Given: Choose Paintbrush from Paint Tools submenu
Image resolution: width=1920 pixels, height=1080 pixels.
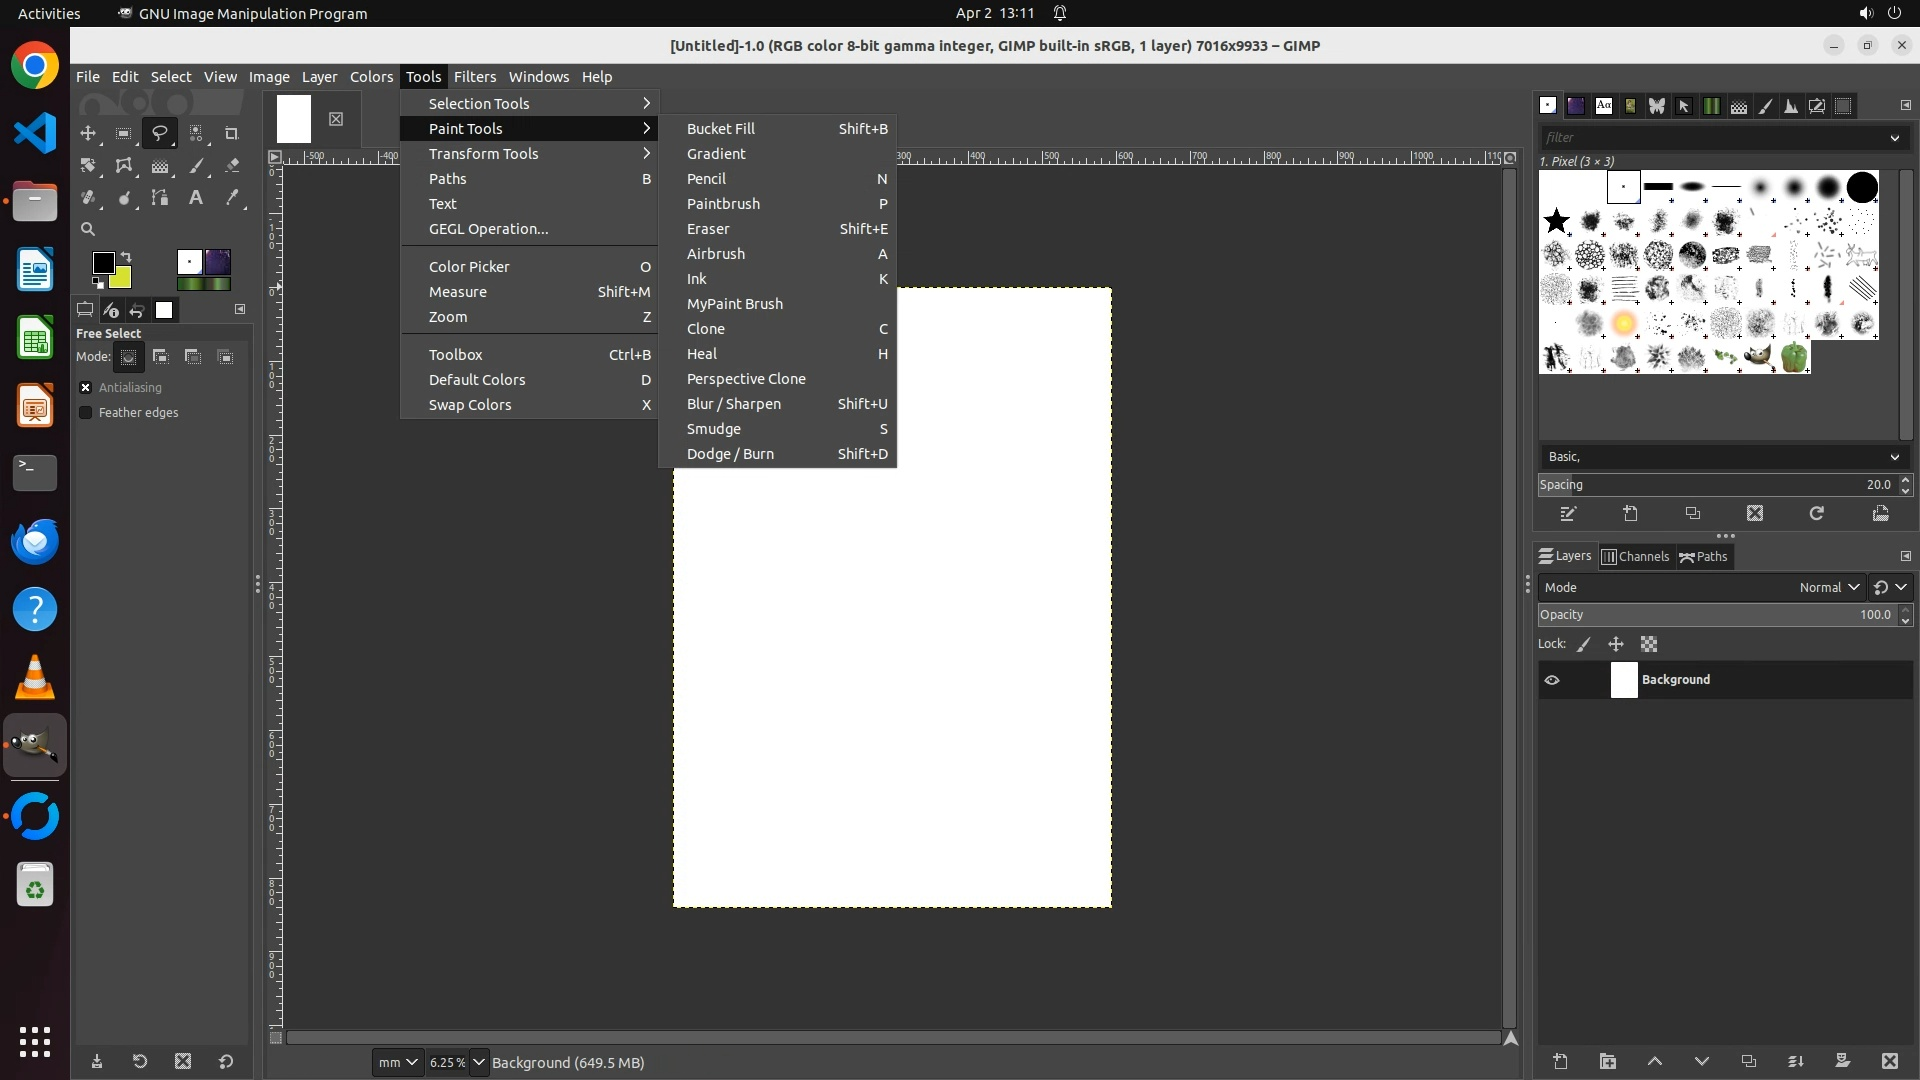Looking at the screenshot, I should click(723, 204).
